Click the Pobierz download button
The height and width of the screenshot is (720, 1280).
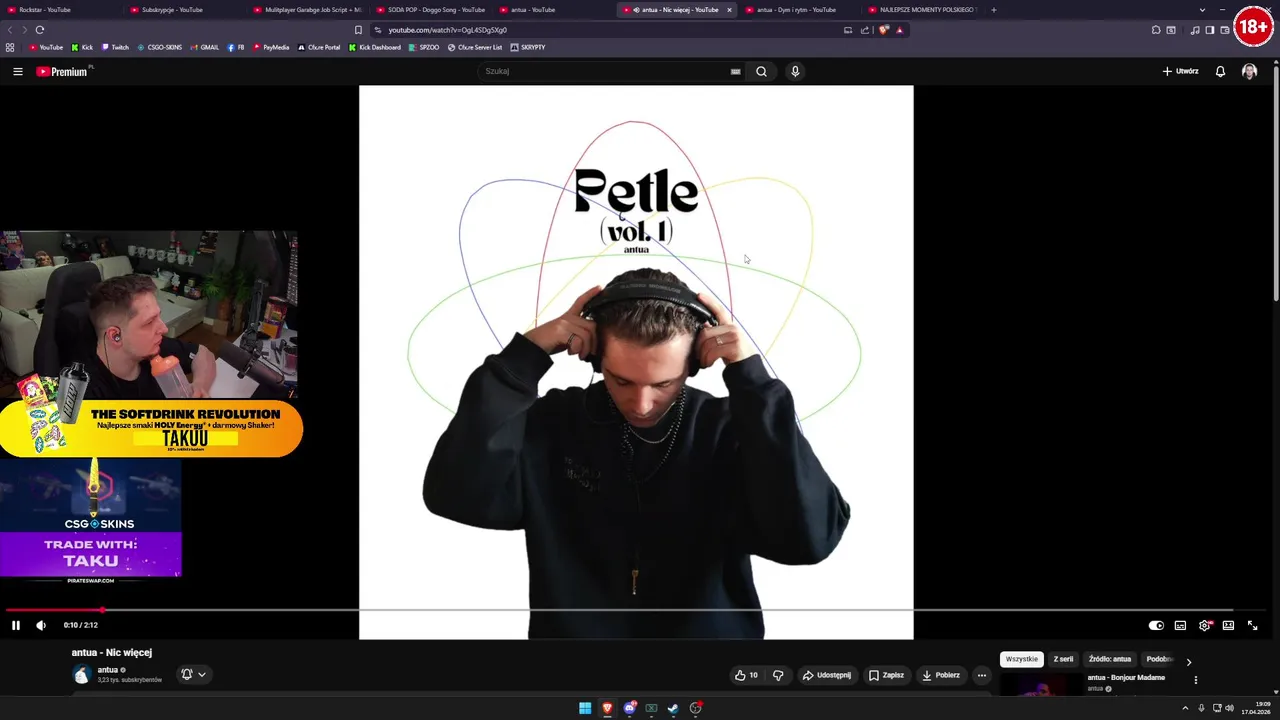coord(941,675)
